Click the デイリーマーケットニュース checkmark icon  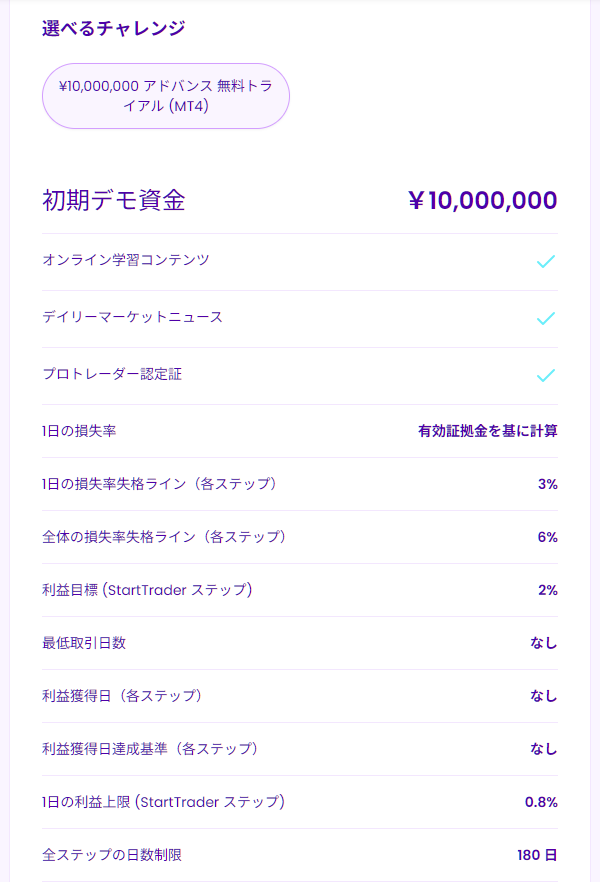click(545, 319)
